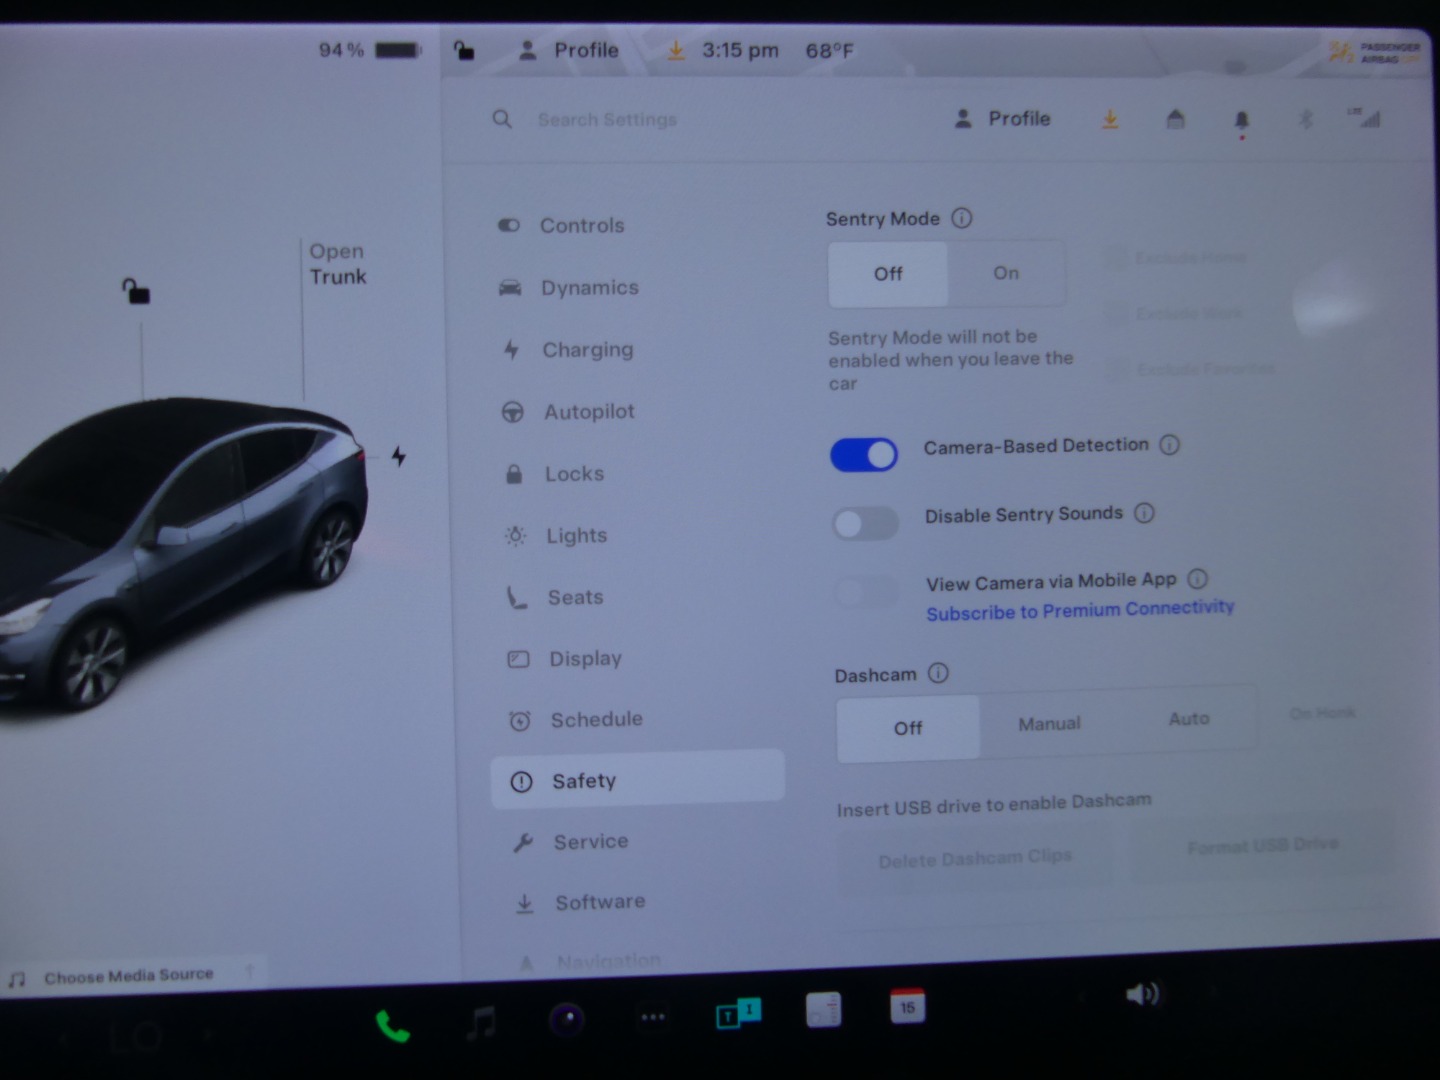Click Subscribe to Premium Connectivity link
The height and width of the screenshot is (1080, 1440).
1080,610
